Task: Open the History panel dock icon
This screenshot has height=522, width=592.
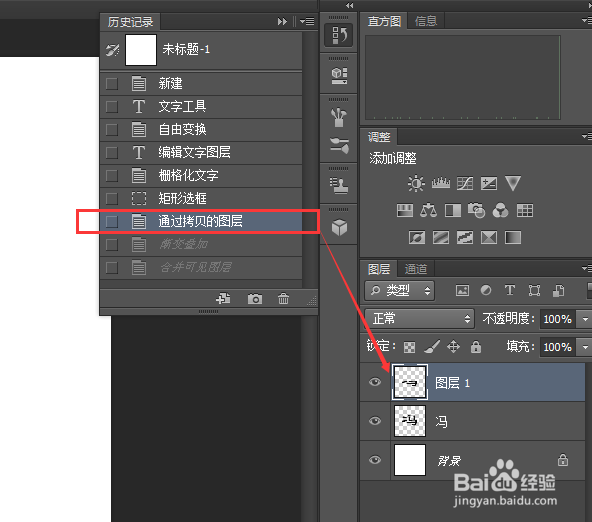Action: (339, 35)
